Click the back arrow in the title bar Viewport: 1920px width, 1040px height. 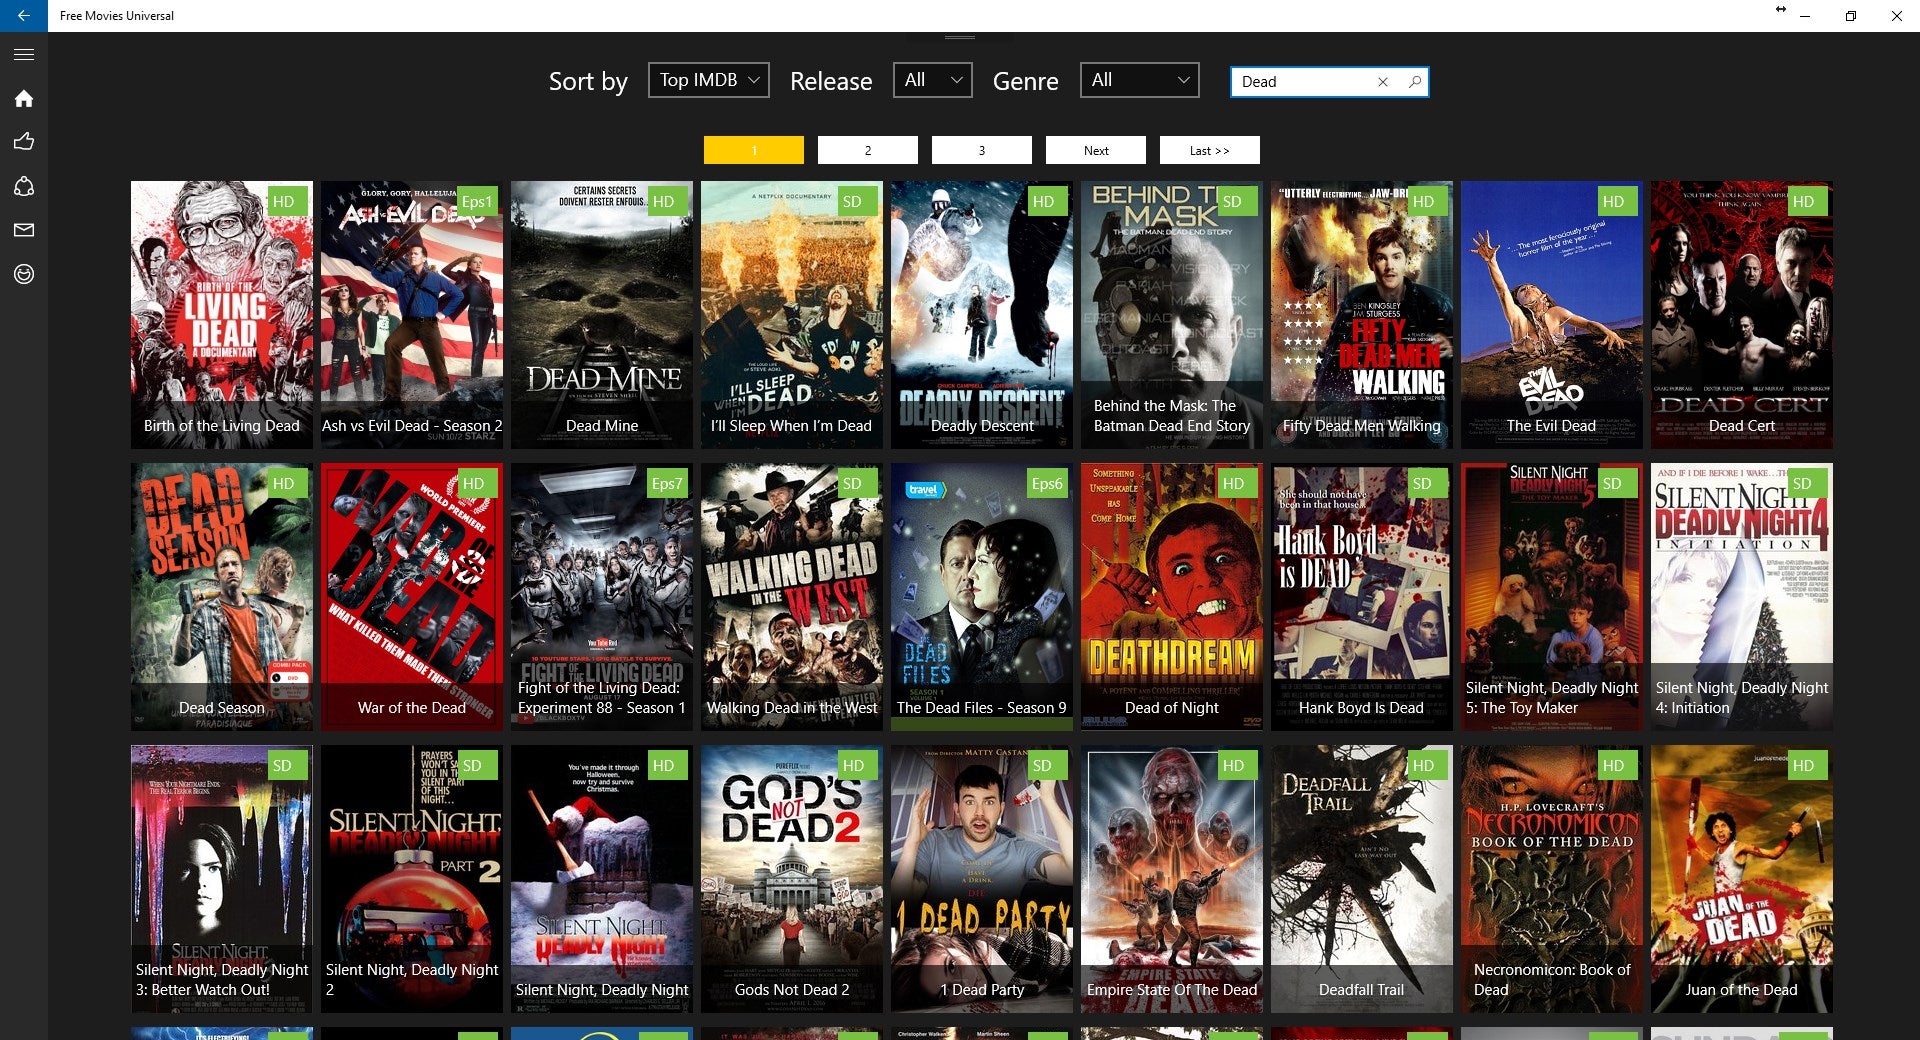(x=24, y=16)
